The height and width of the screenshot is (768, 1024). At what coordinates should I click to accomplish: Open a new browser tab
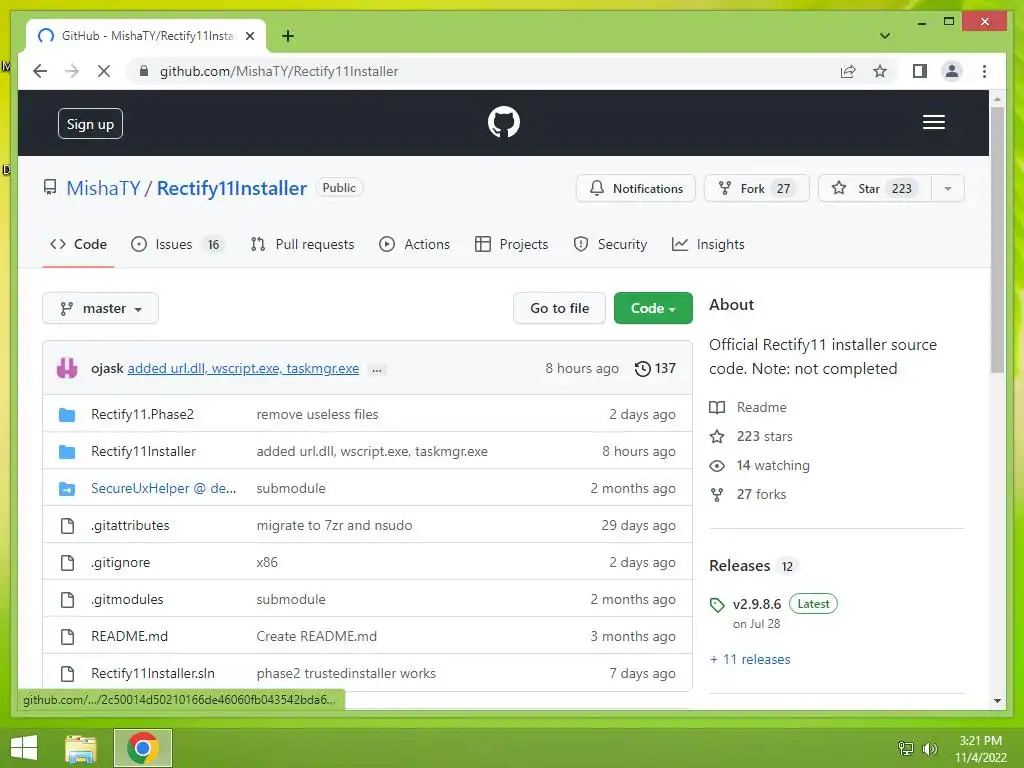pos(287,36)
